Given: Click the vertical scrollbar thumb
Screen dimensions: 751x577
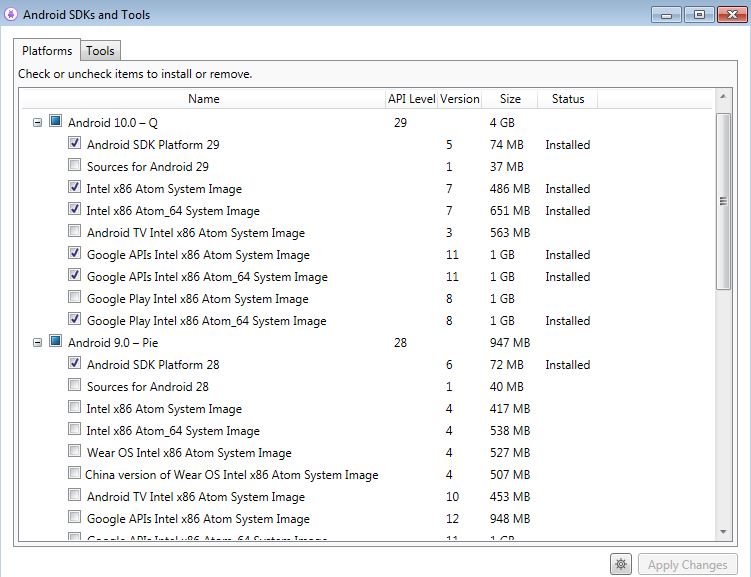Looking at the screenshot, I should [x=723, y=201].
